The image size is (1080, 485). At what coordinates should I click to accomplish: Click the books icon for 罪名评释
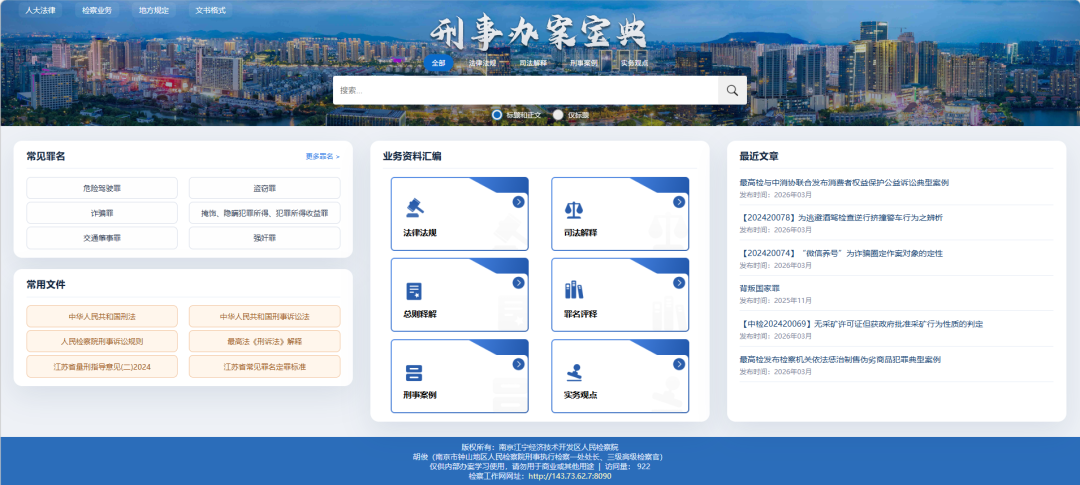(x=574, y=290)
